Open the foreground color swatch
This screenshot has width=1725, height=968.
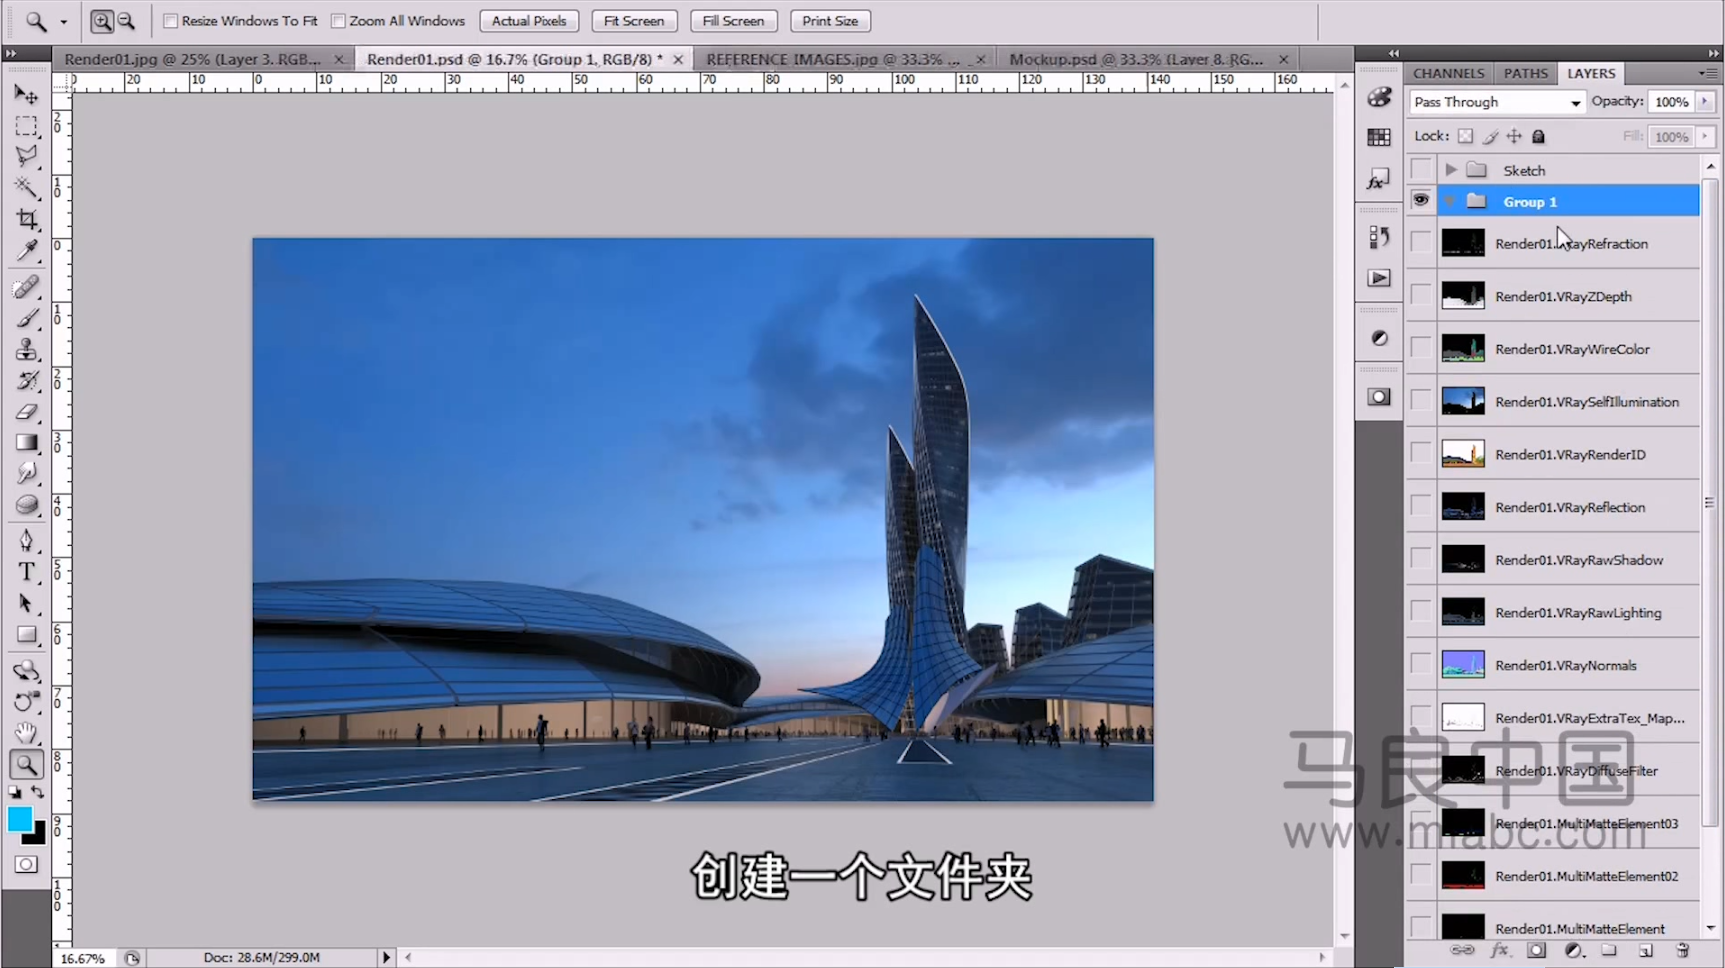click(x=20, y=819)
